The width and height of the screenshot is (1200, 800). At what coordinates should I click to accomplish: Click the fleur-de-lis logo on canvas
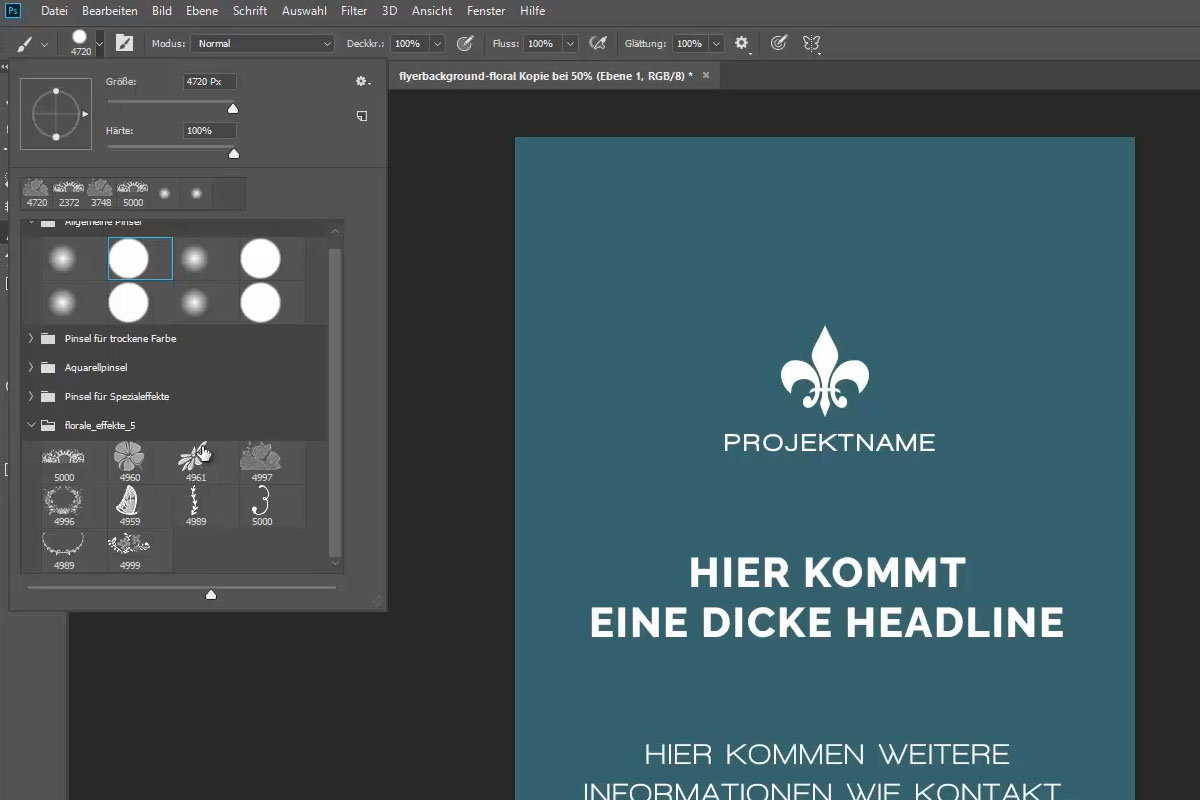825,370
